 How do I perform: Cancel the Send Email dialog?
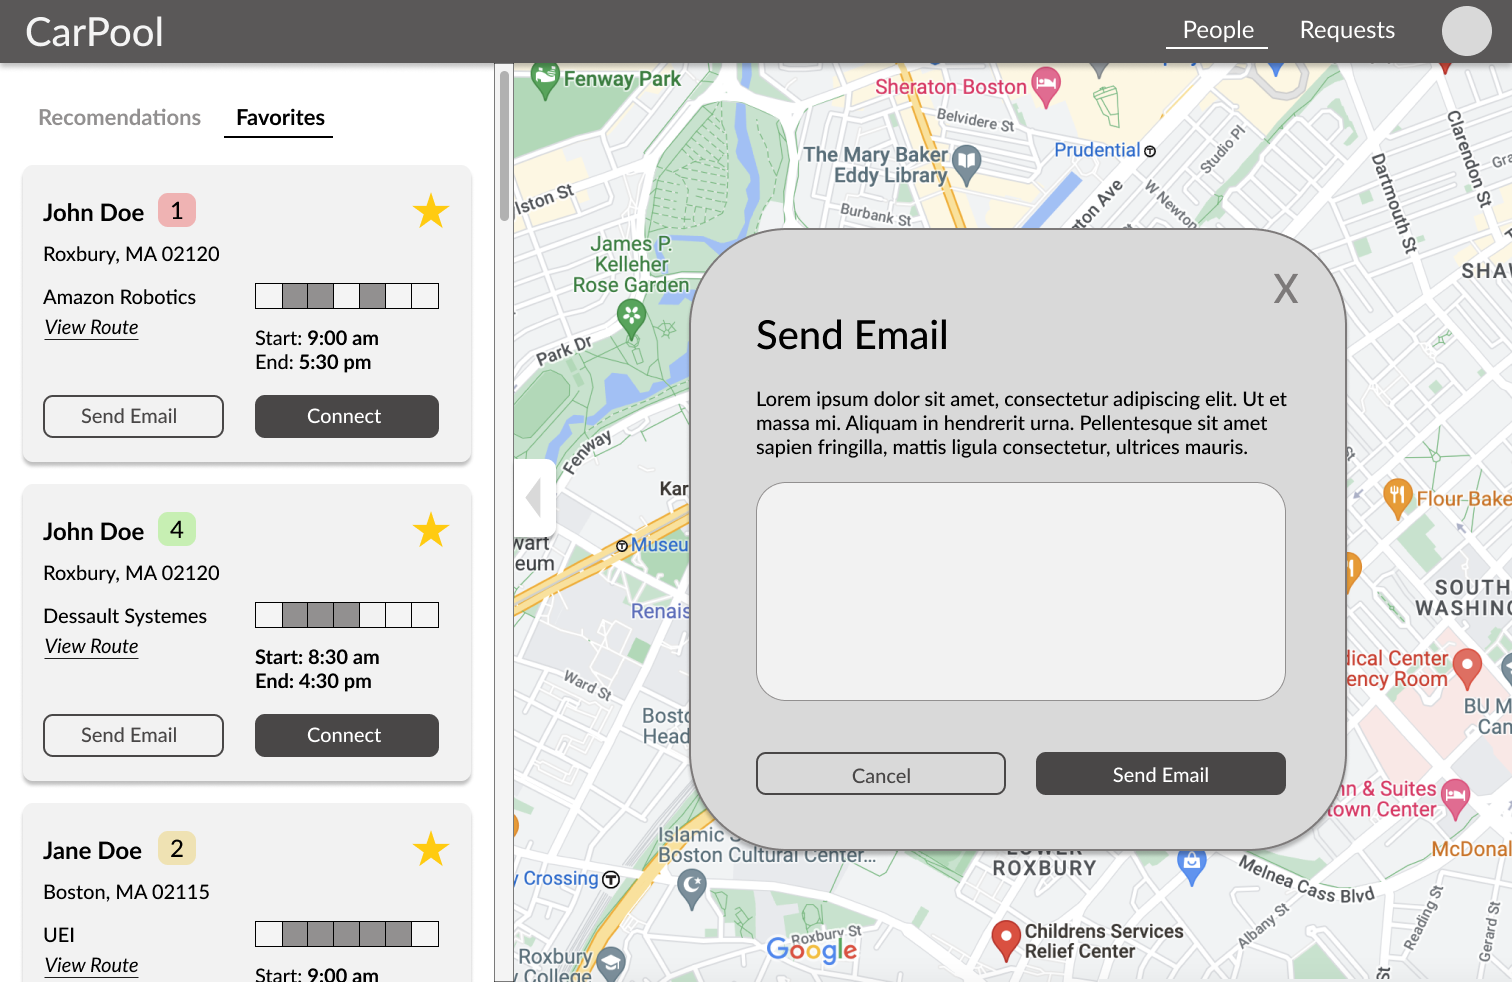click(881, 774)
